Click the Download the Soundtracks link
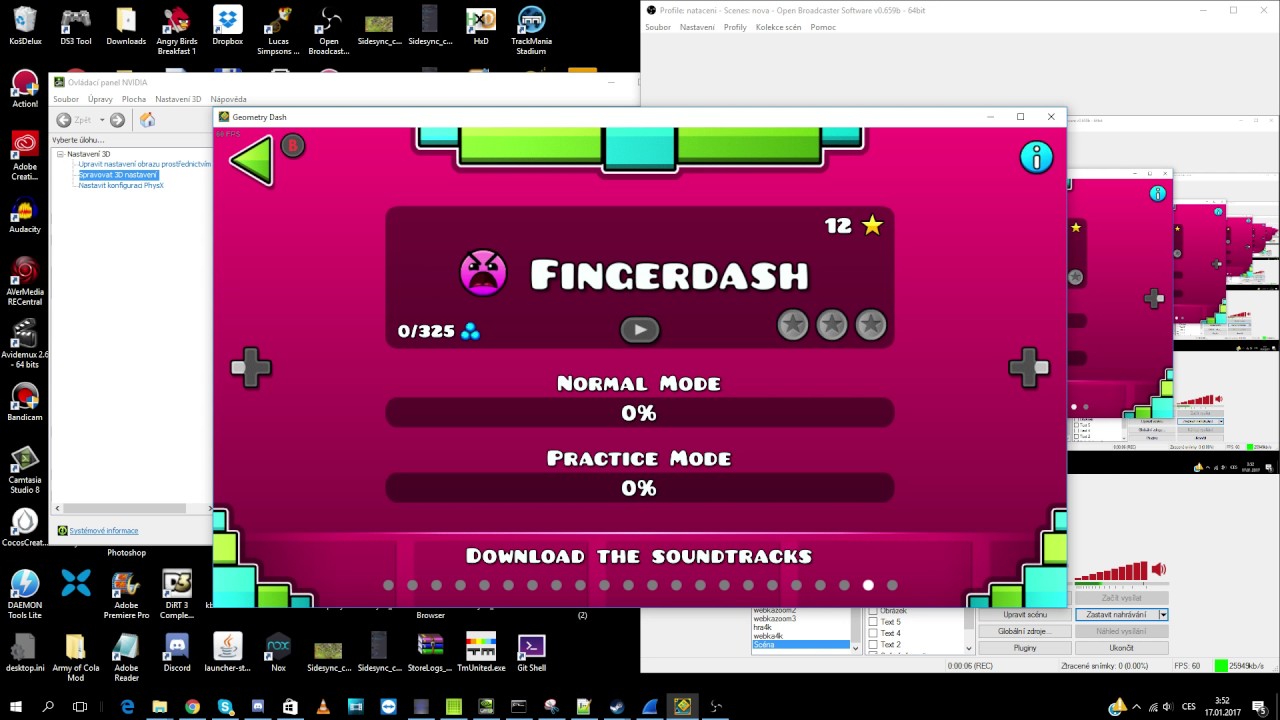Image resolution: width=1280 pixels, height=720 pixels. click(x=639, y=556)
